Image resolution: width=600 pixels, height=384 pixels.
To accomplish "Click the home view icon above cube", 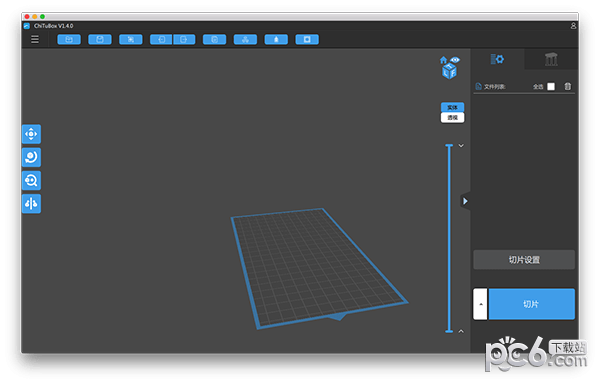I will click(443, 60).
